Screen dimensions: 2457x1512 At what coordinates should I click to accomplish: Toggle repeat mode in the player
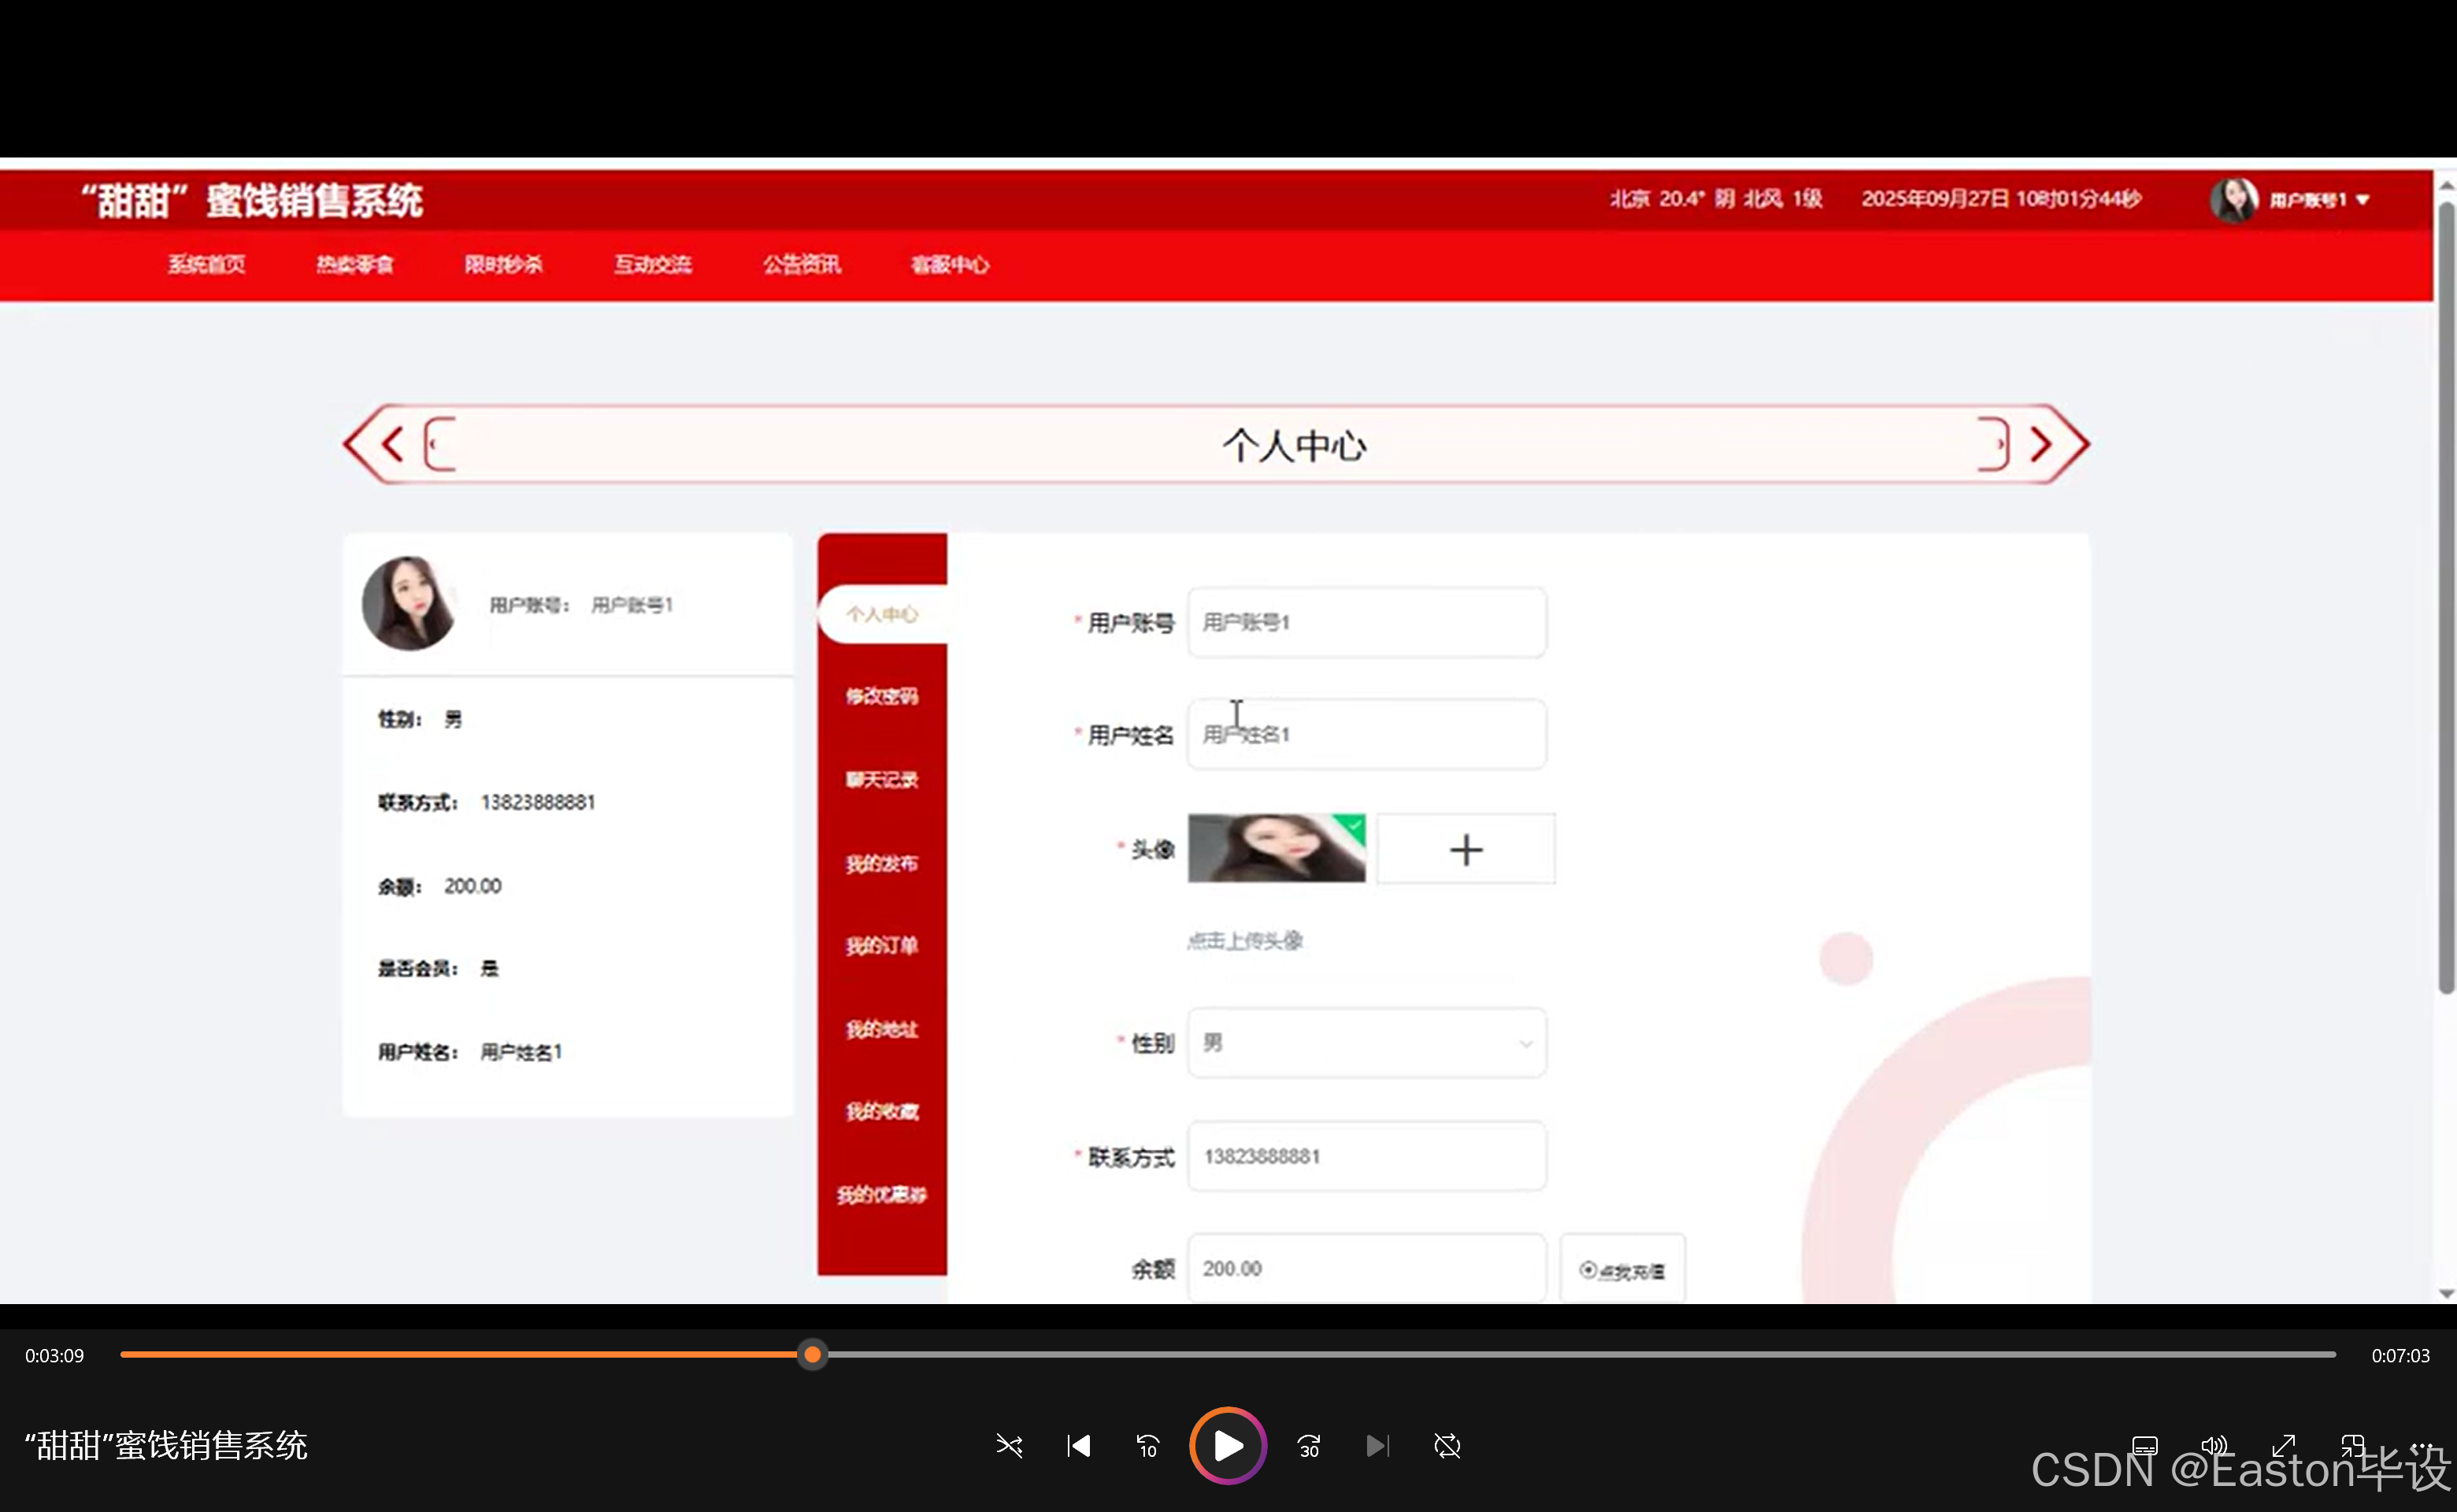[1447, 1446]
